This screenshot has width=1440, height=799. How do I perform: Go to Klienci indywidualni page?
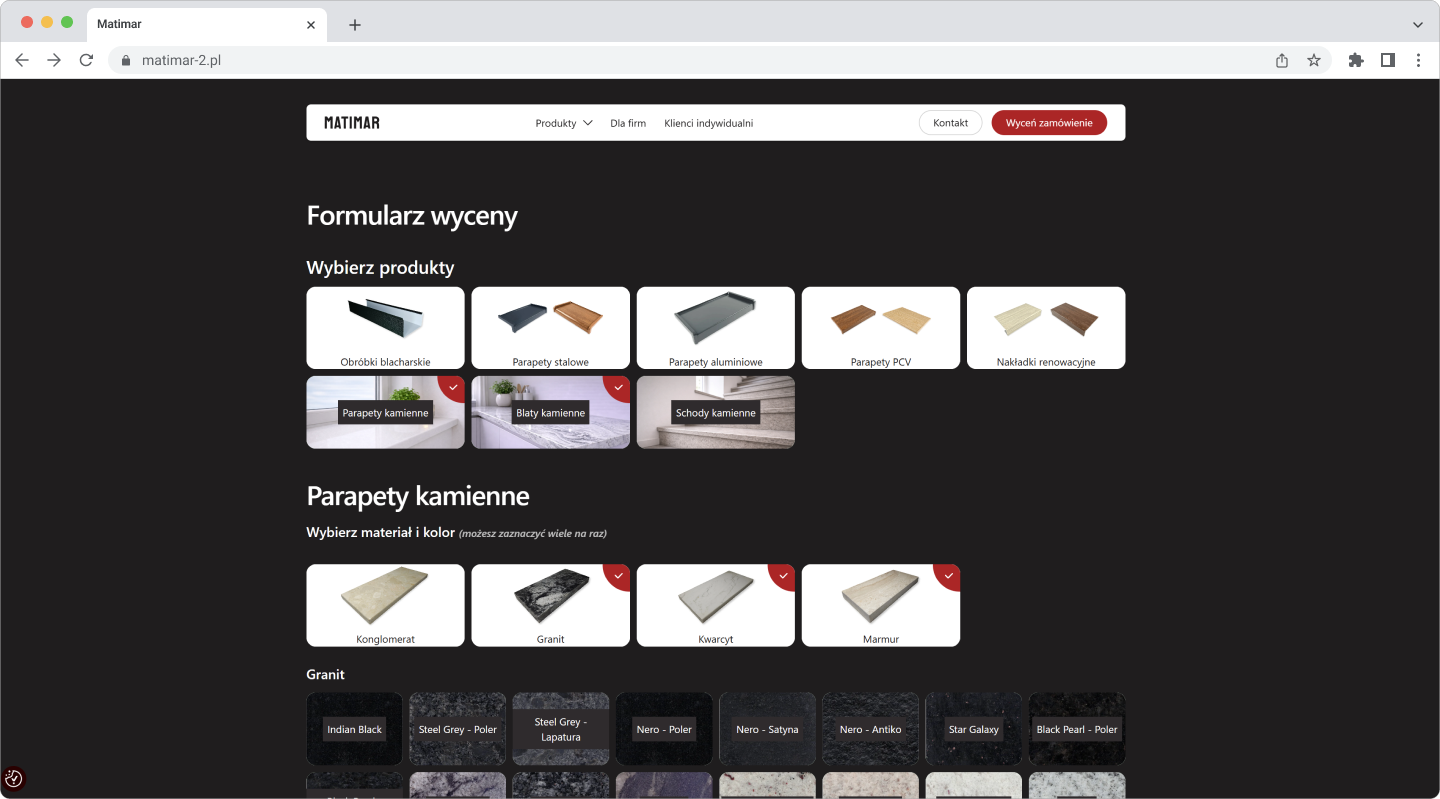[708, 123]
